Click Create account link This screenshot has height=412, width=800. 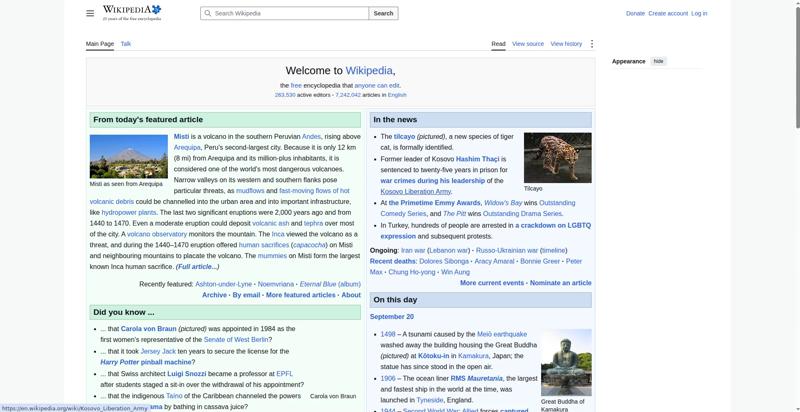(668, 13)
